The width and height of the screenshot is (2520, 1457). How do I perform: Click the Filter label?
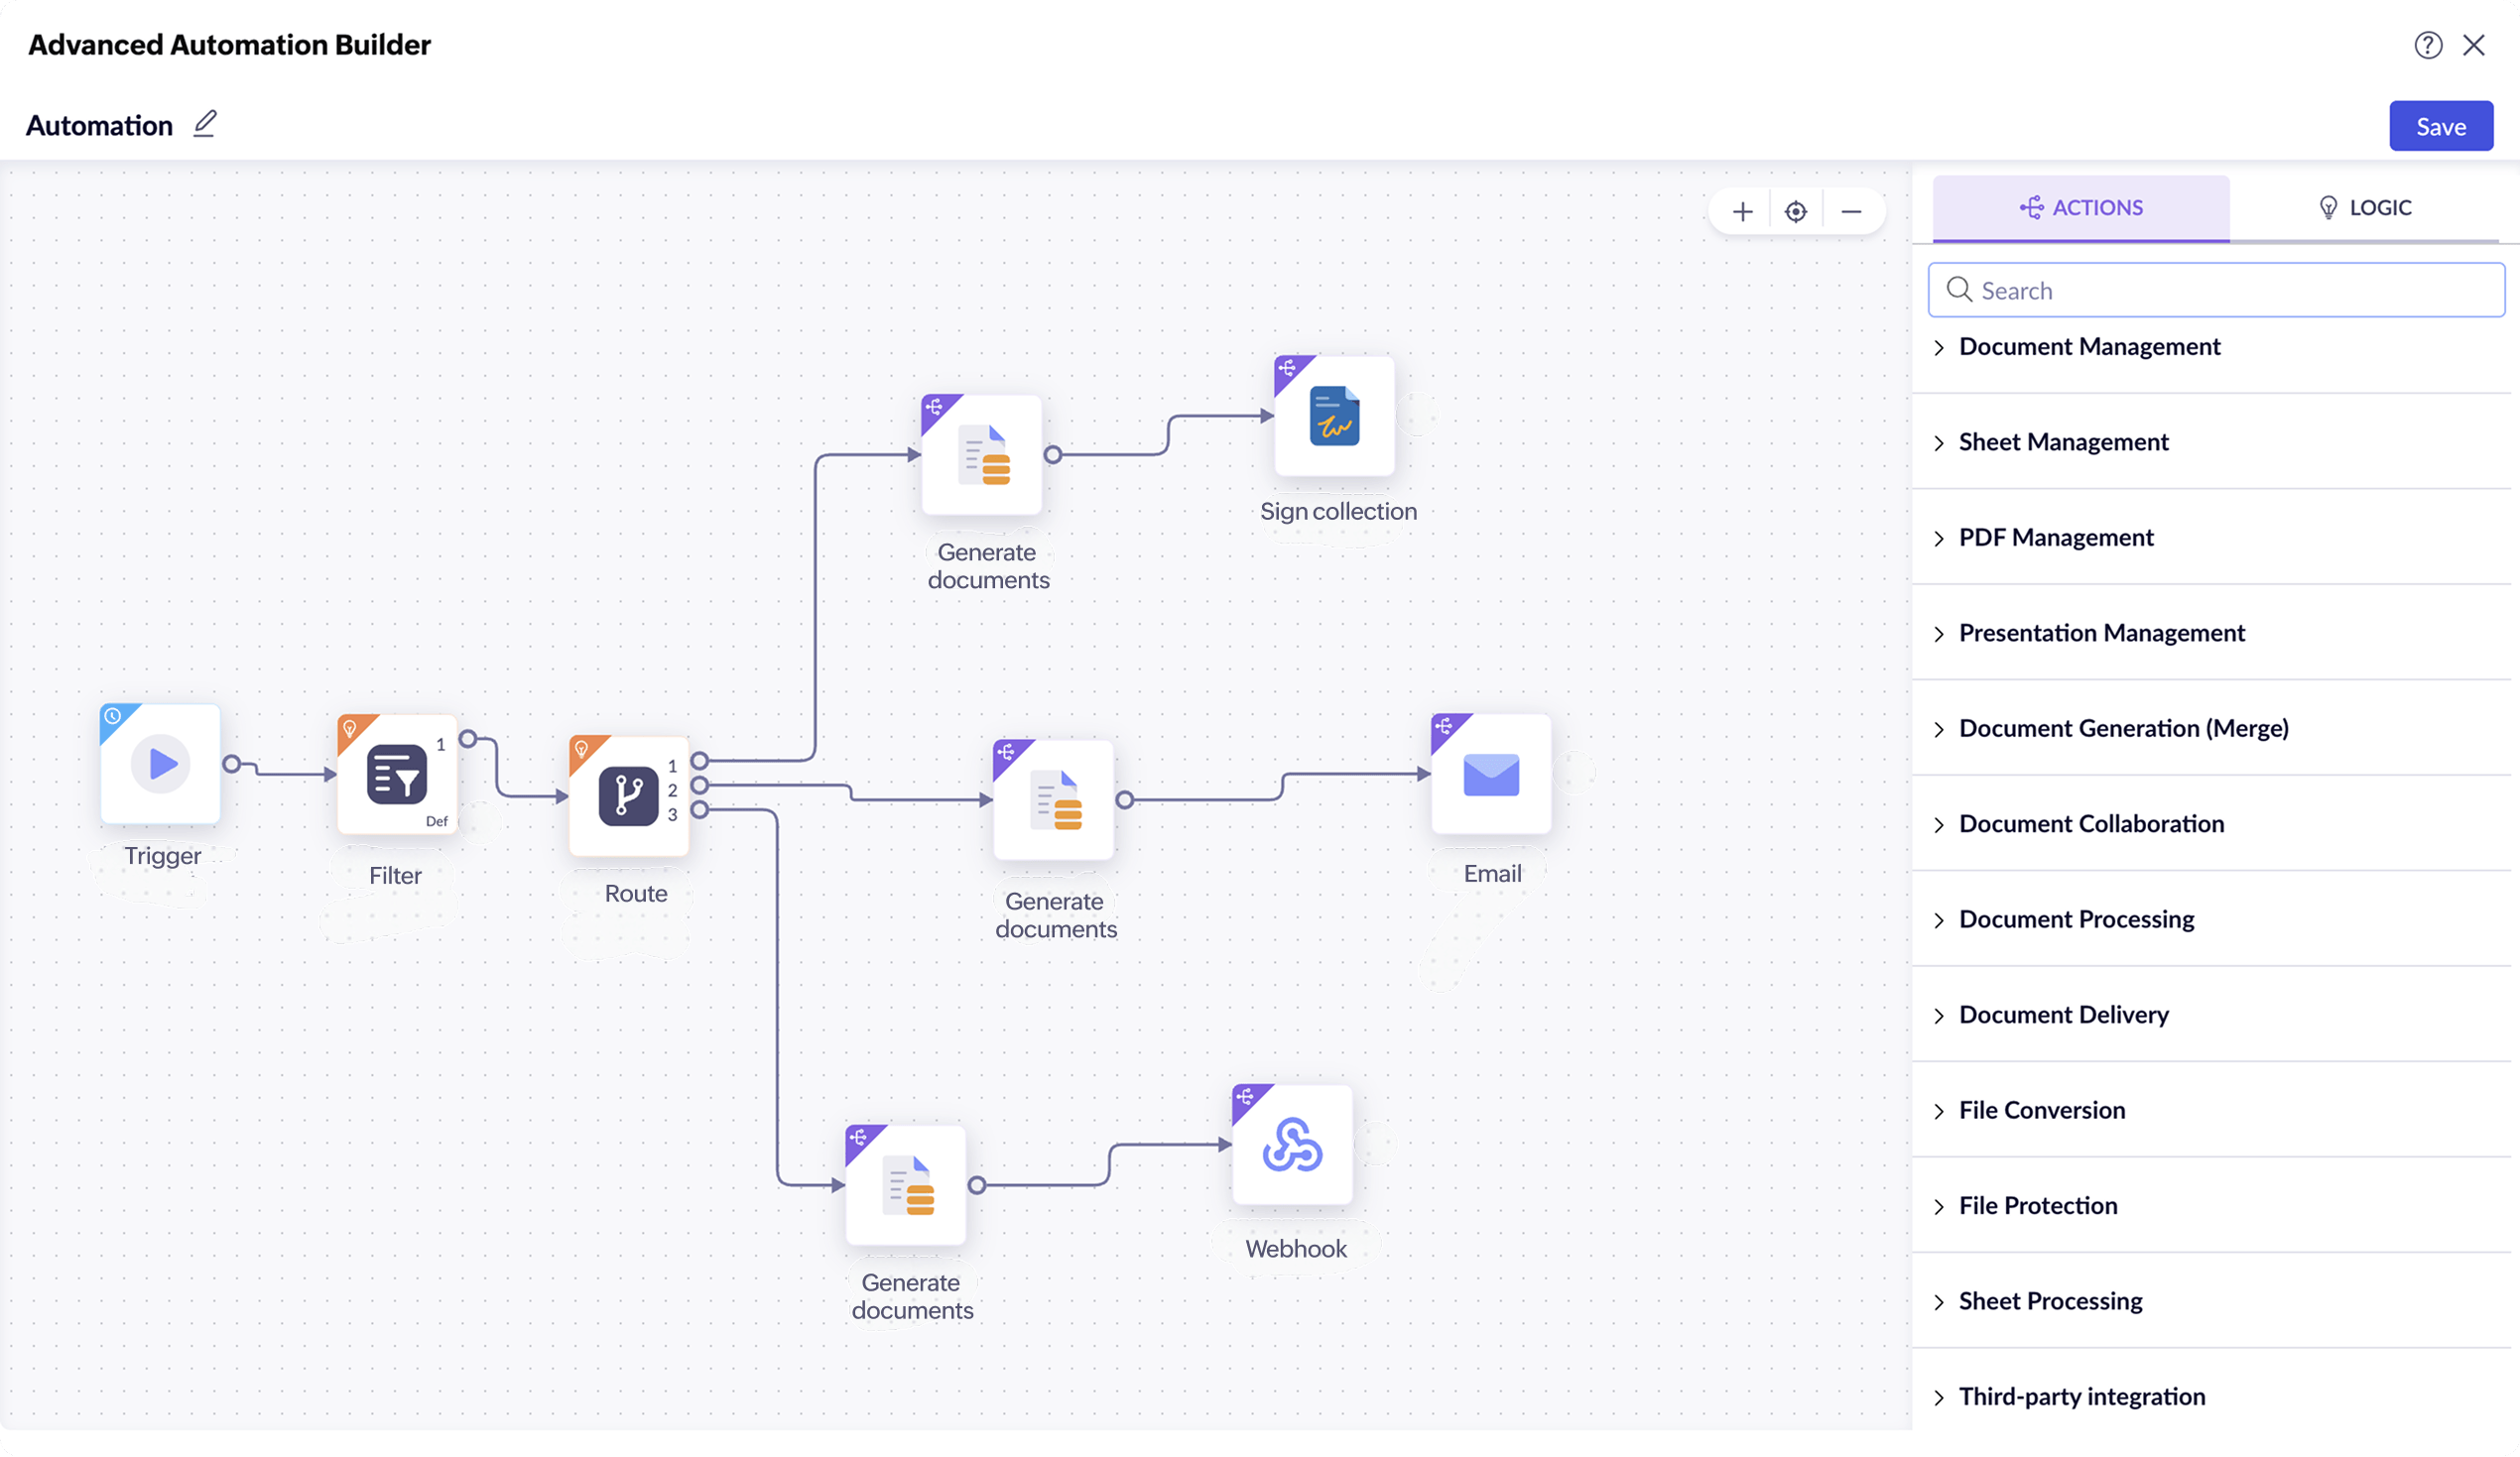tap(395, 876)
